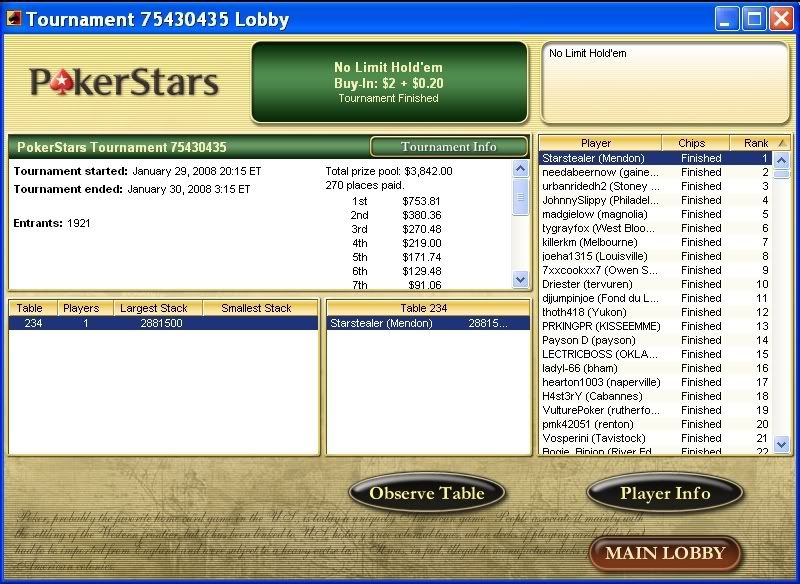The height and width of the screenshot is (584, 800).
Task: Click the PokerStars Tournament 75430435 heading
Action: (x=122, y=147)
